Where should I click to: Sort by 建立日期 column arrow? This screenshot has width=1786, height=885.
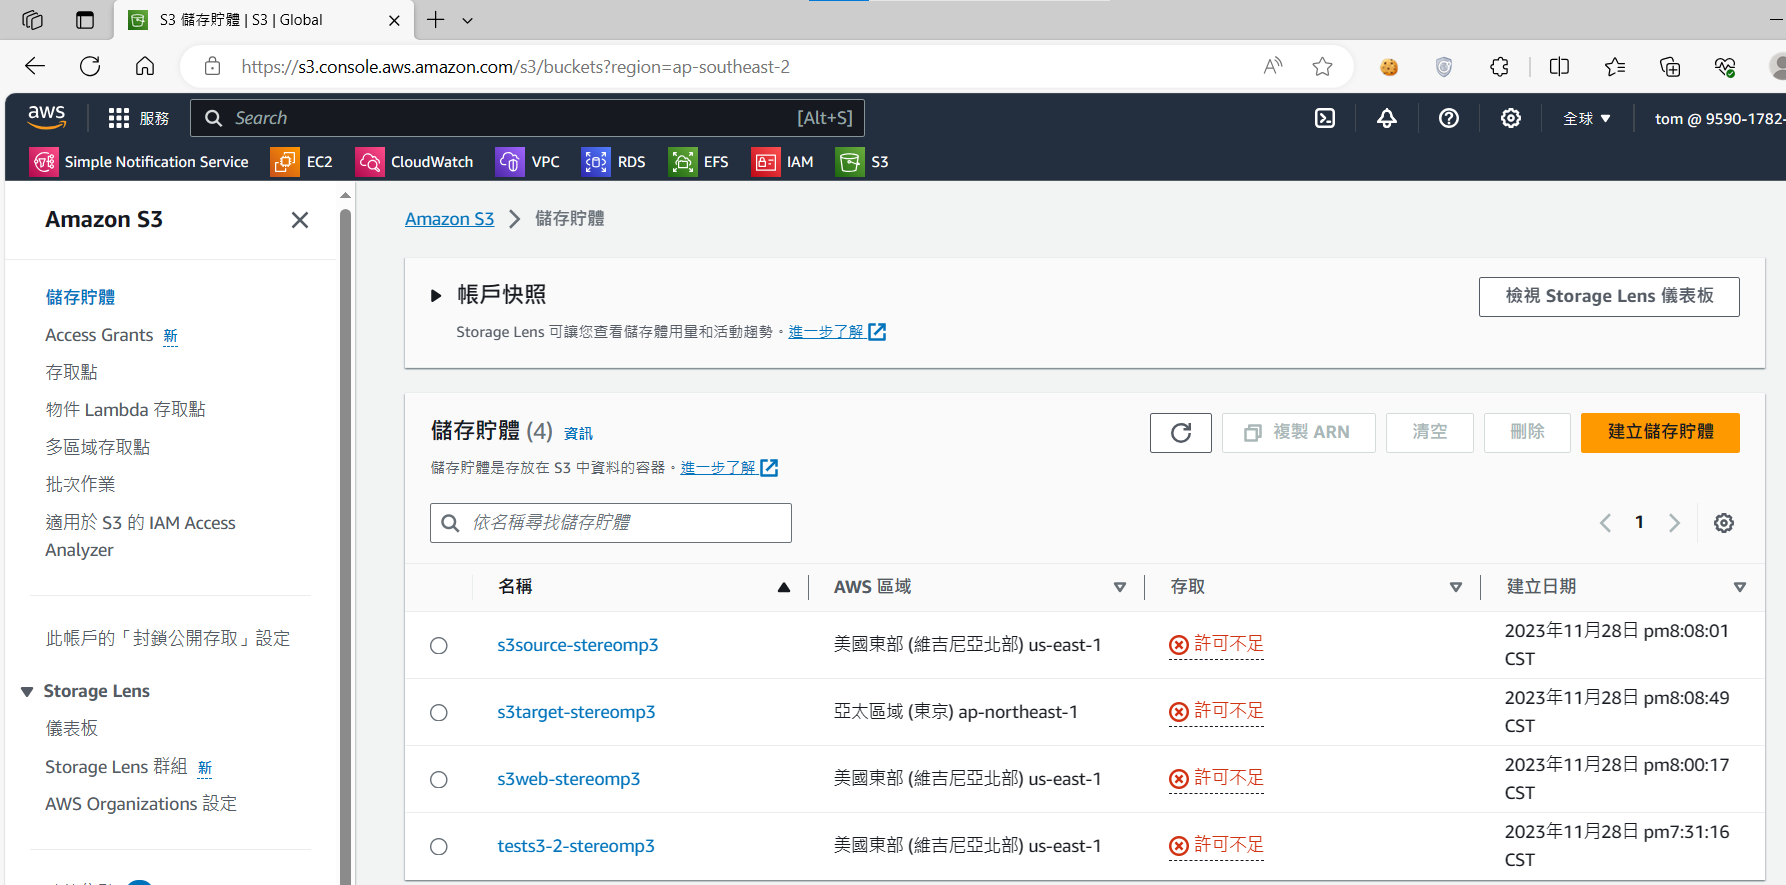(1740, 588)
